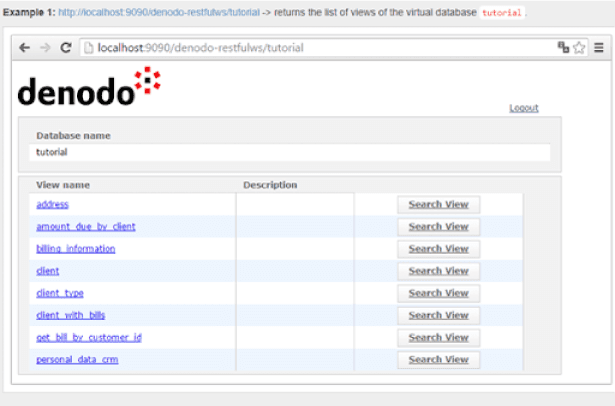The image size is (615, 406).
Task: Click the browser back arrow
Action: click(24, 48)
